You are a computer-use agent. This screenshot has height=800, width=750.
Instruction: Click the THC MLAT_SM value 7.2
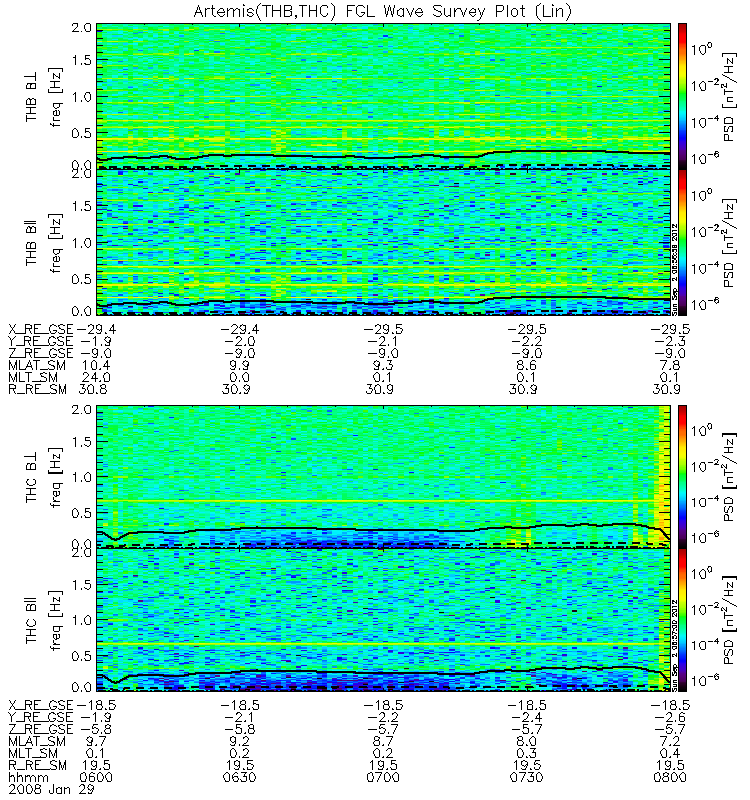pyautogui.click(x=669, y=741)
